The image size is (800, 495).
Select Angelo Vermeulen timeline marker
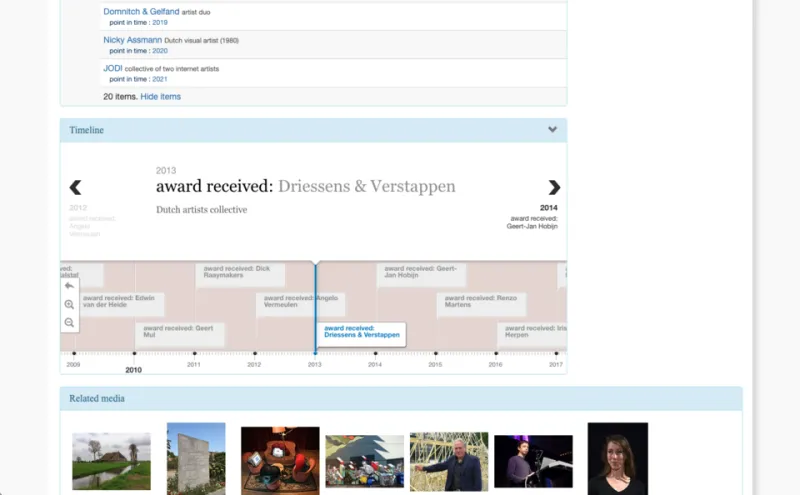coord(301,305)
